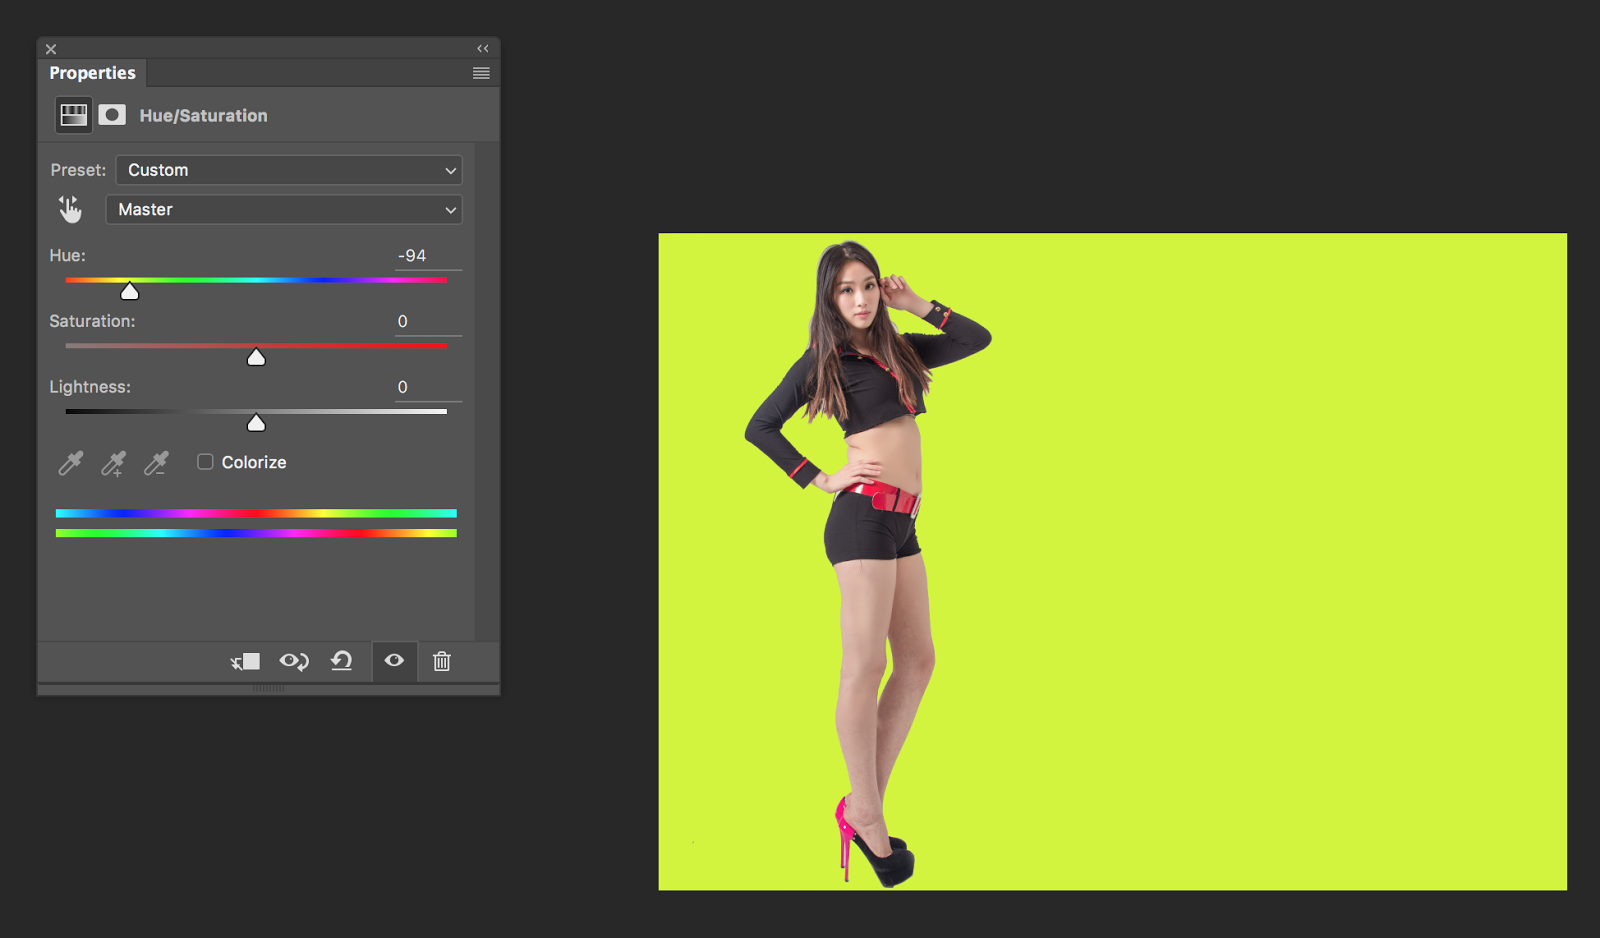The width and height of the screenshot is (1600, 938).
Task: Collapse the Properties panel using the double chevron
Action: click(483, 48)
